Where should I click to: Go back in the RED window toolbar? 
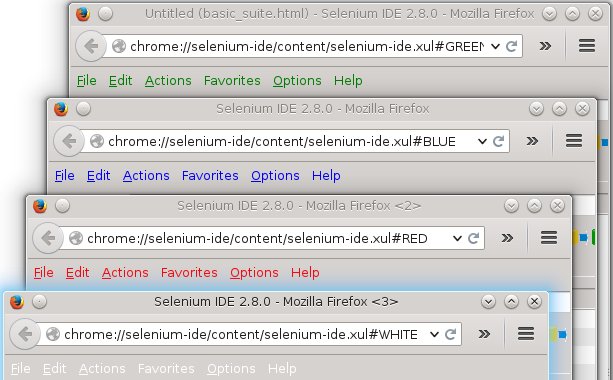coord(48,238)
